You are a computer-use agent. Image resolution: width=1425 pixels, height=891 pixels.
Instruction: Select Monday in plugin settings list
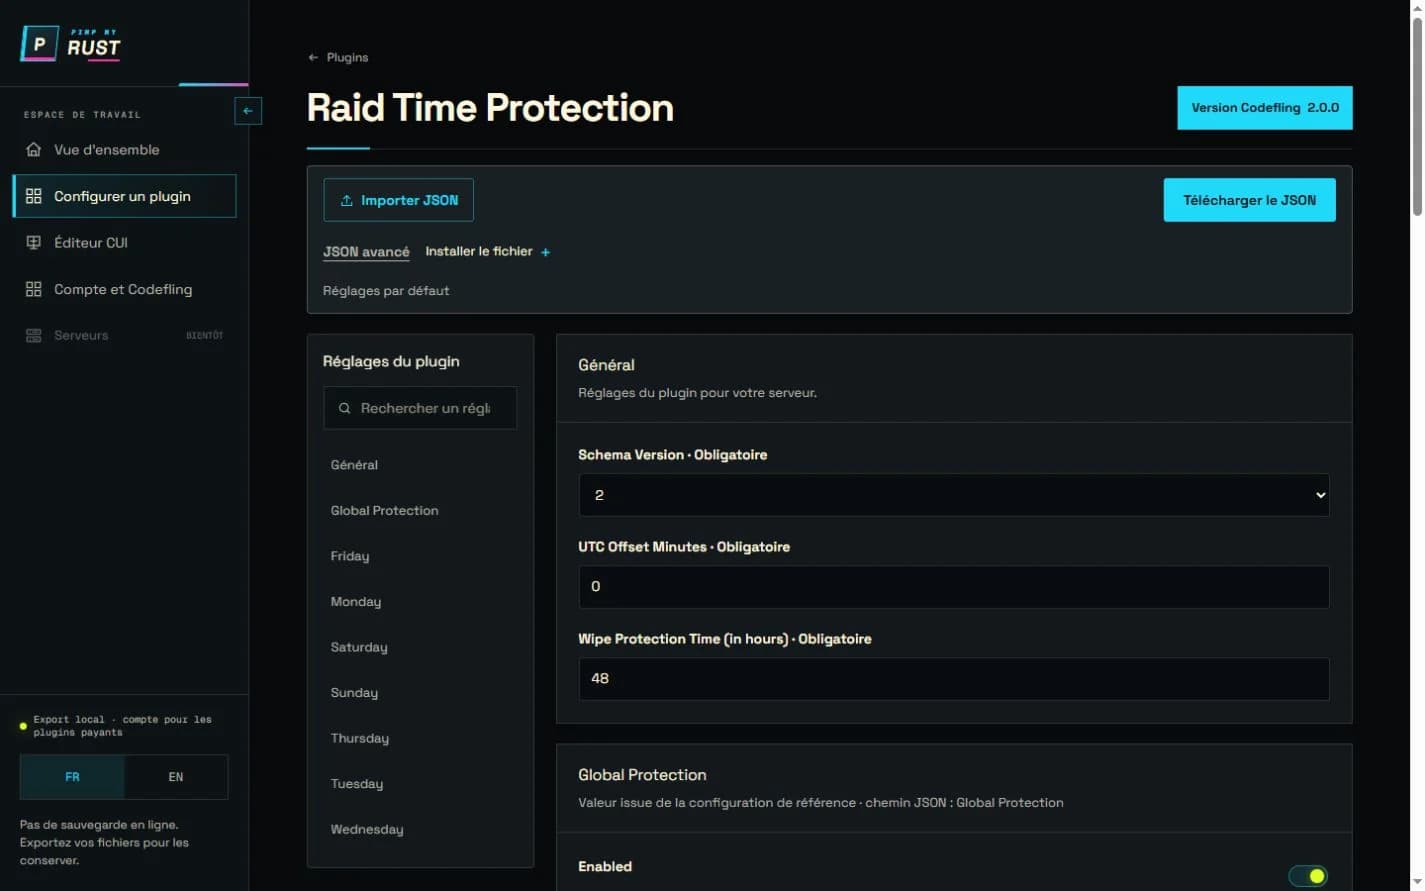tap(420, 602)
